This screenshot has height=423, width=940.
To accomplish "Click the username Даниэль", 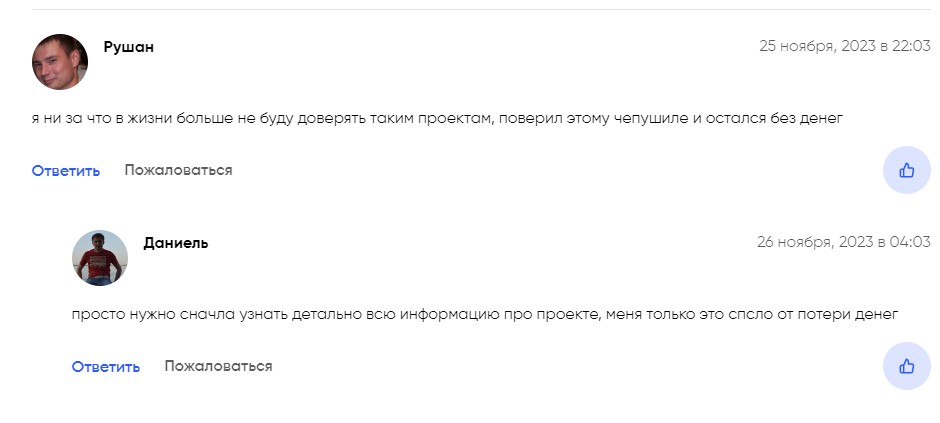I will pos(176,243).
